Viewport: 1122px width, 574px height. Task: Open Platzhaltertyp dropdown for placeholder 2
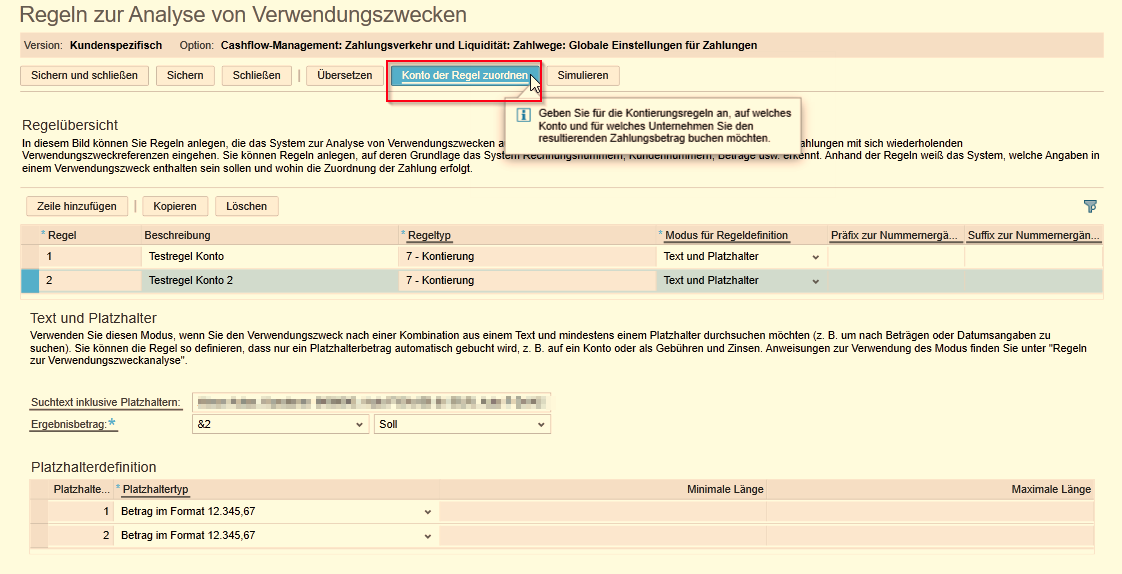[x=427, y=535]
